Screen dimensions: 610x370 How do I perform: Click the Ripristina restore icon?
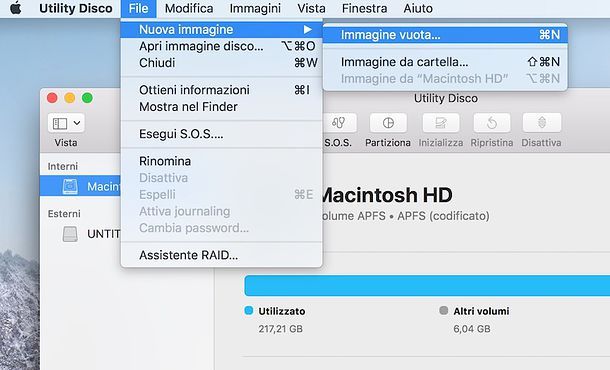click(x=492, y=123)
